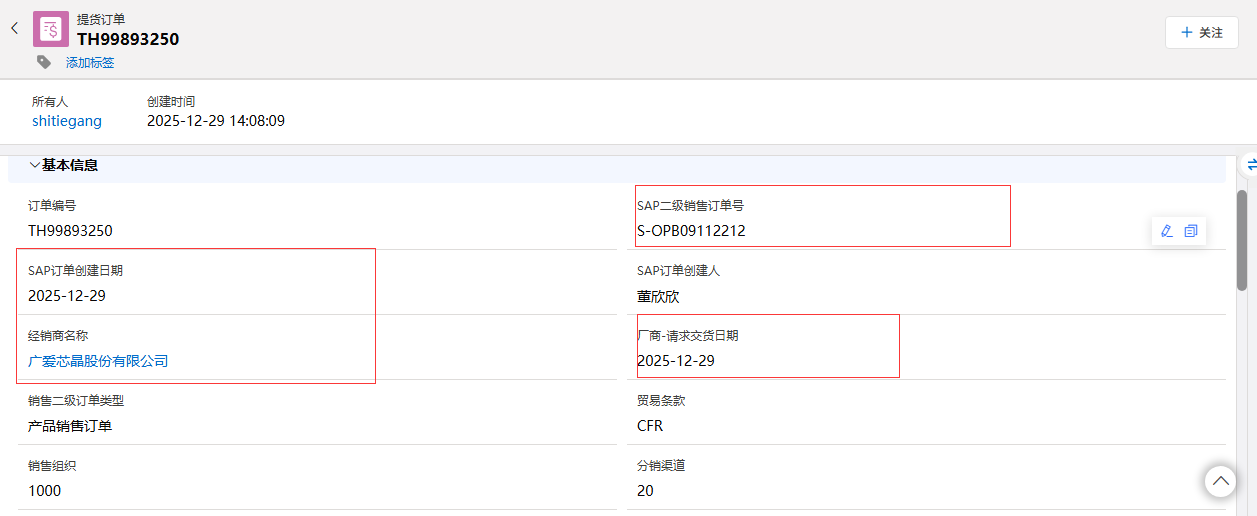1257x516 pixels.
Task: Collapse the 基本信息 section
Action: coord(35,165)
